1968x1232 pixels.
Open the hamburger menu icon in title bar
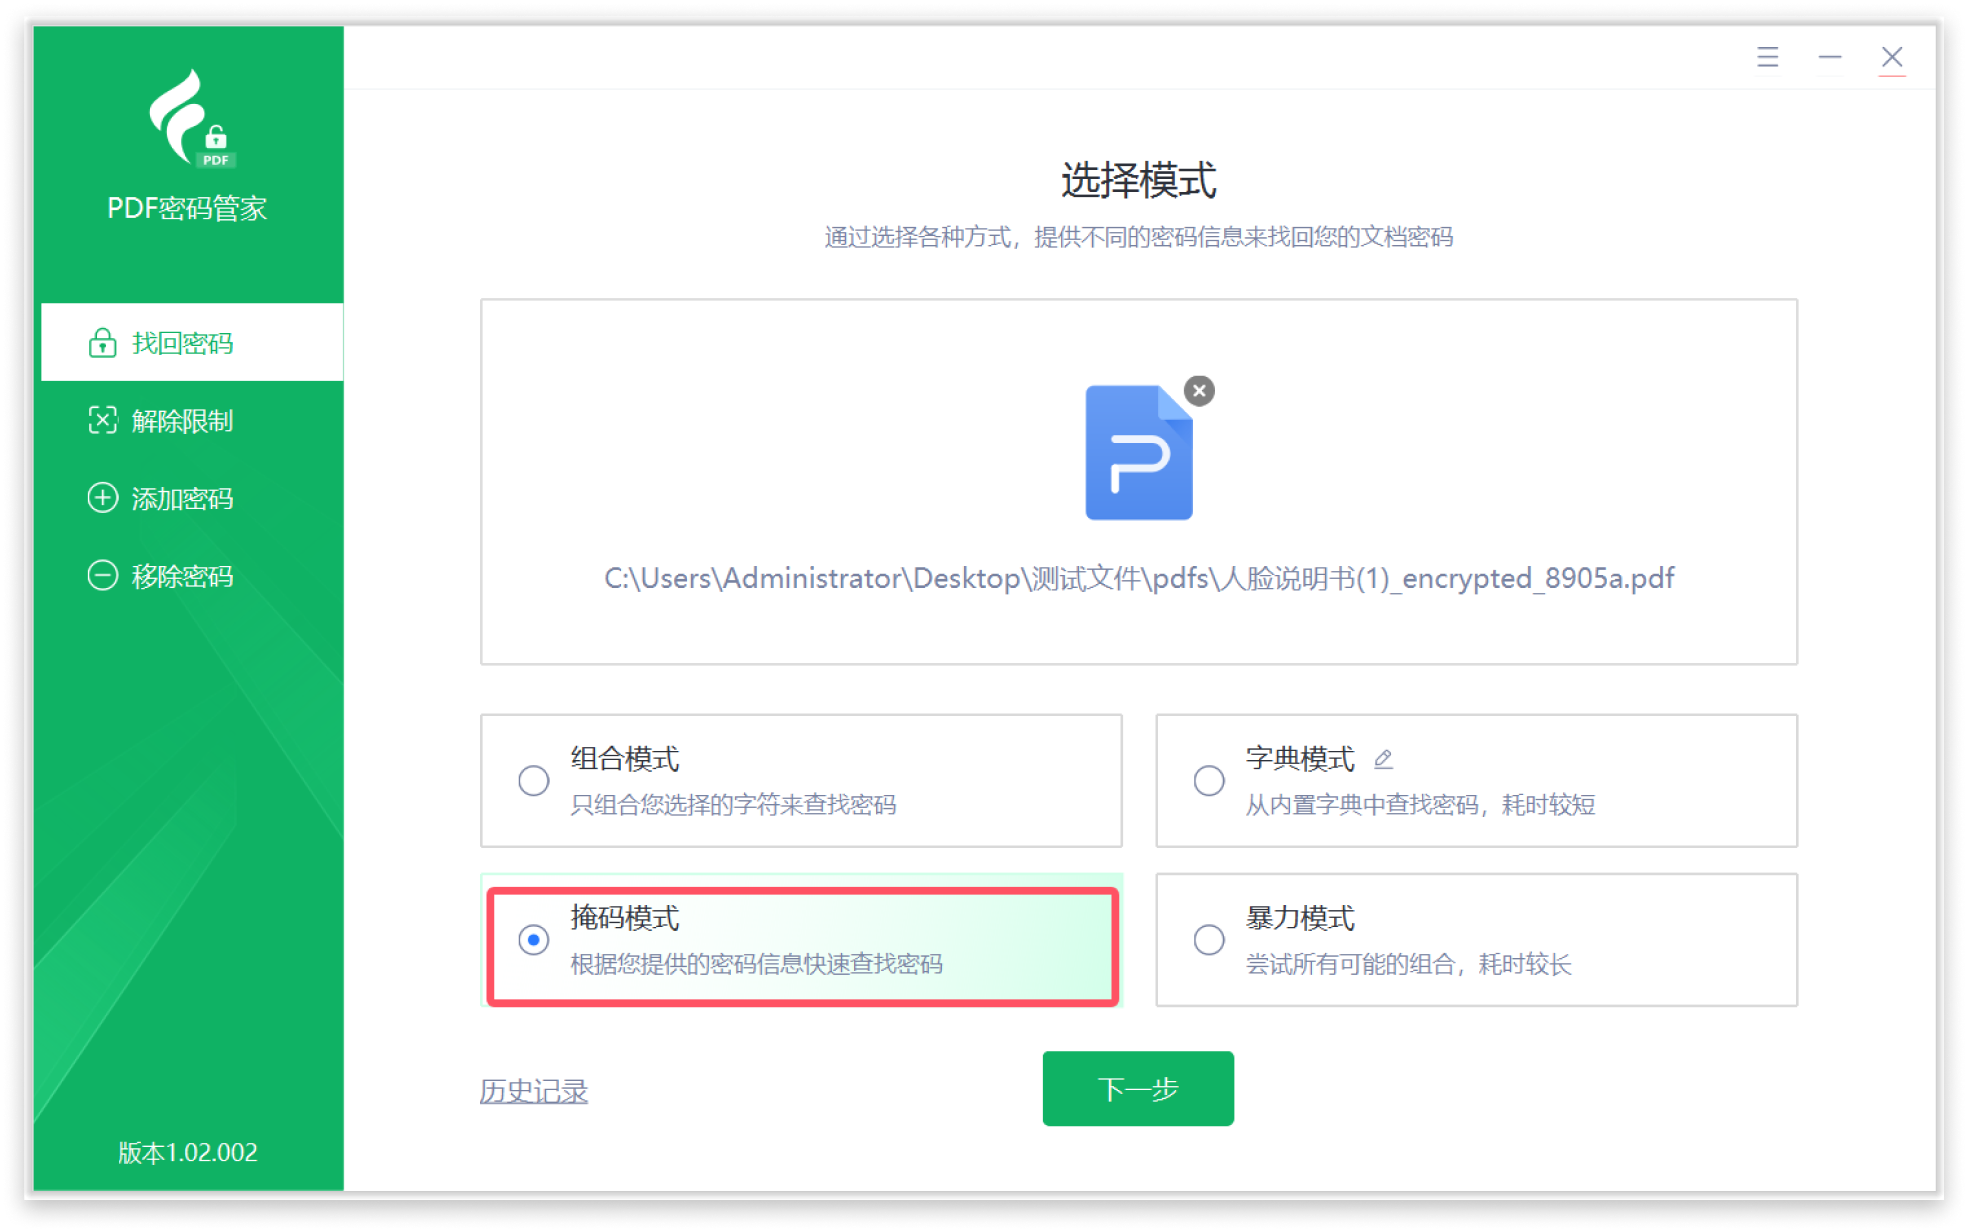coord(1767,57)
